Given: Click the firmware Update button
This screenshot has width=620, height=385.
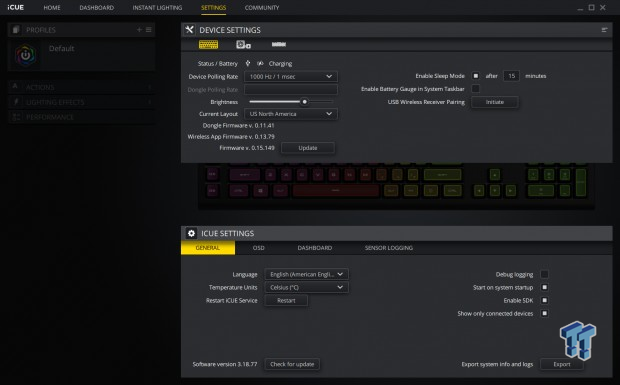Looking at the screenshot, I should 308,148.
